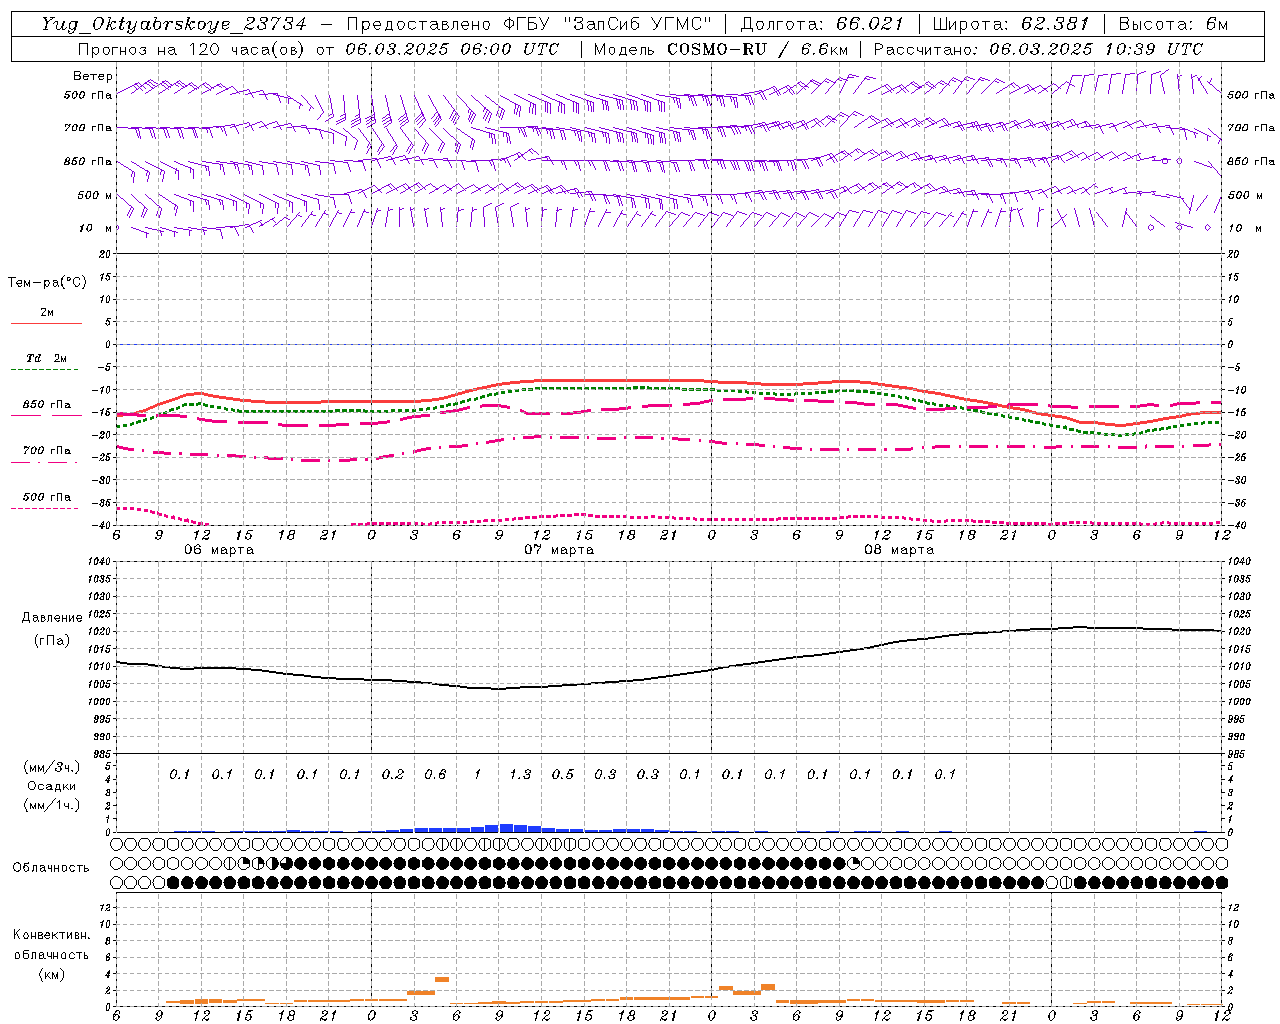Click the Облачность cloud cover label
This screenshot has width=1280, height=1024.
click(x=51, y=868)
